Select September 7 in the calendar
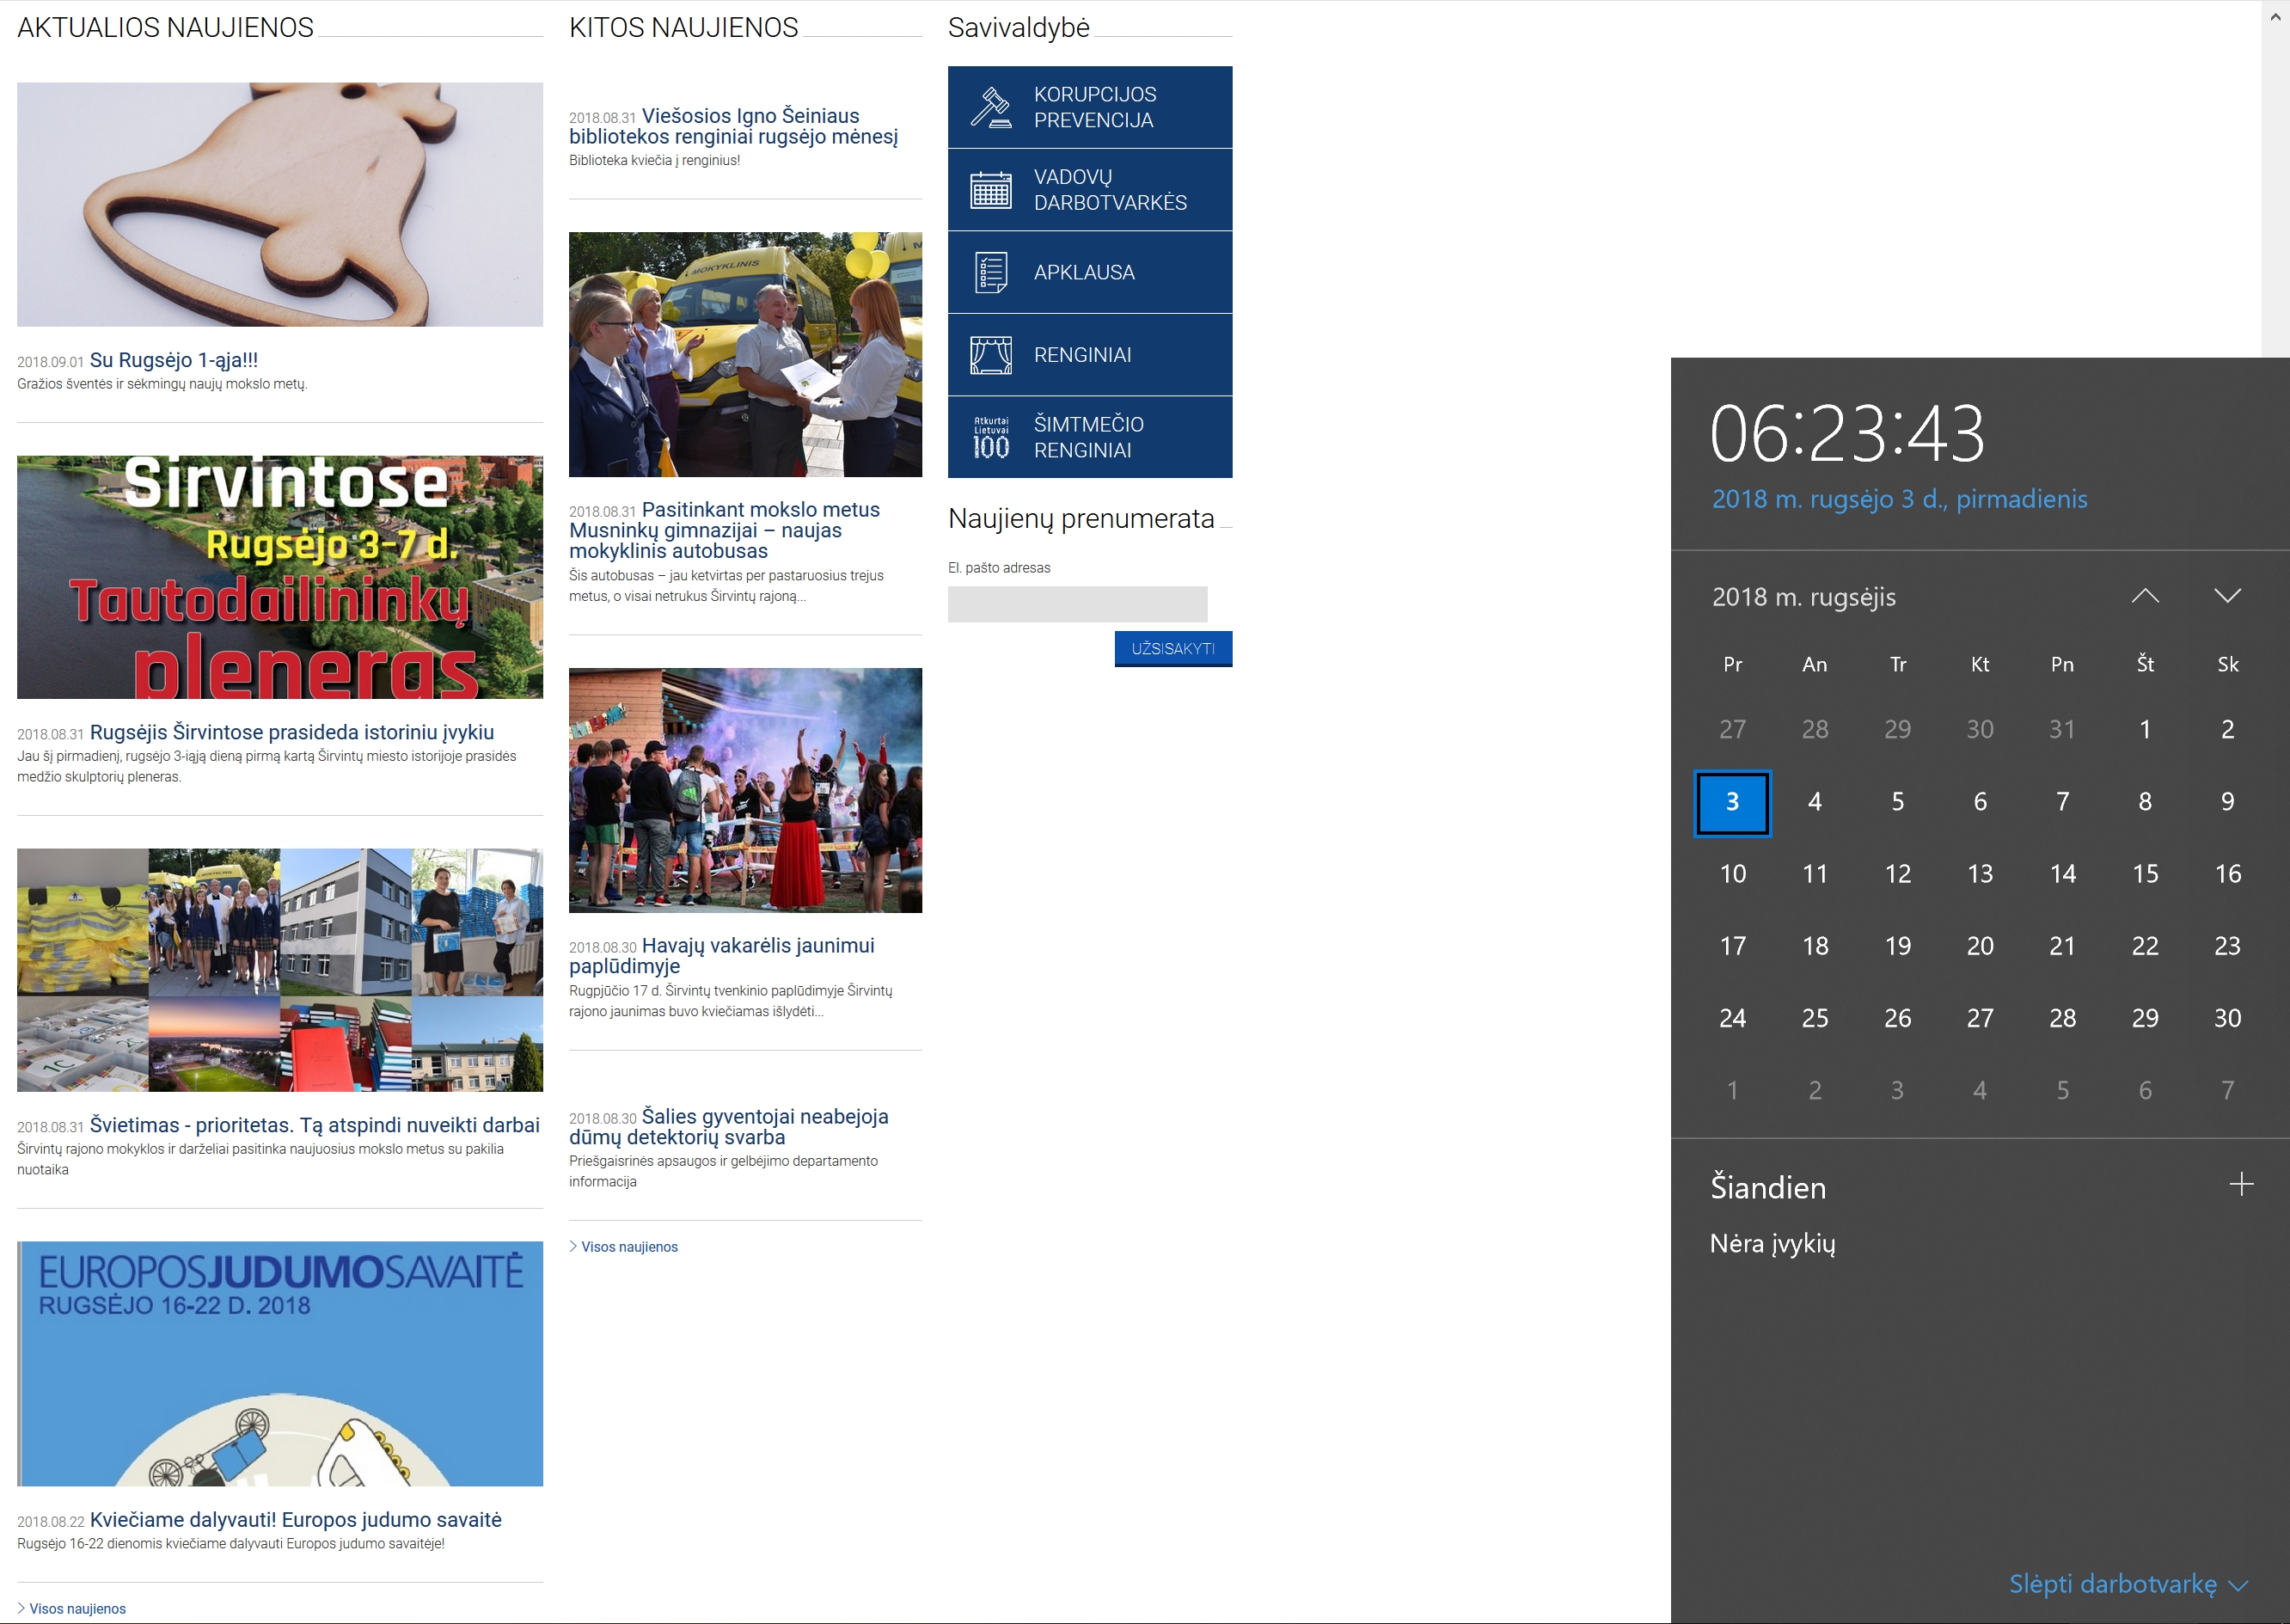 coord(2062,802)
